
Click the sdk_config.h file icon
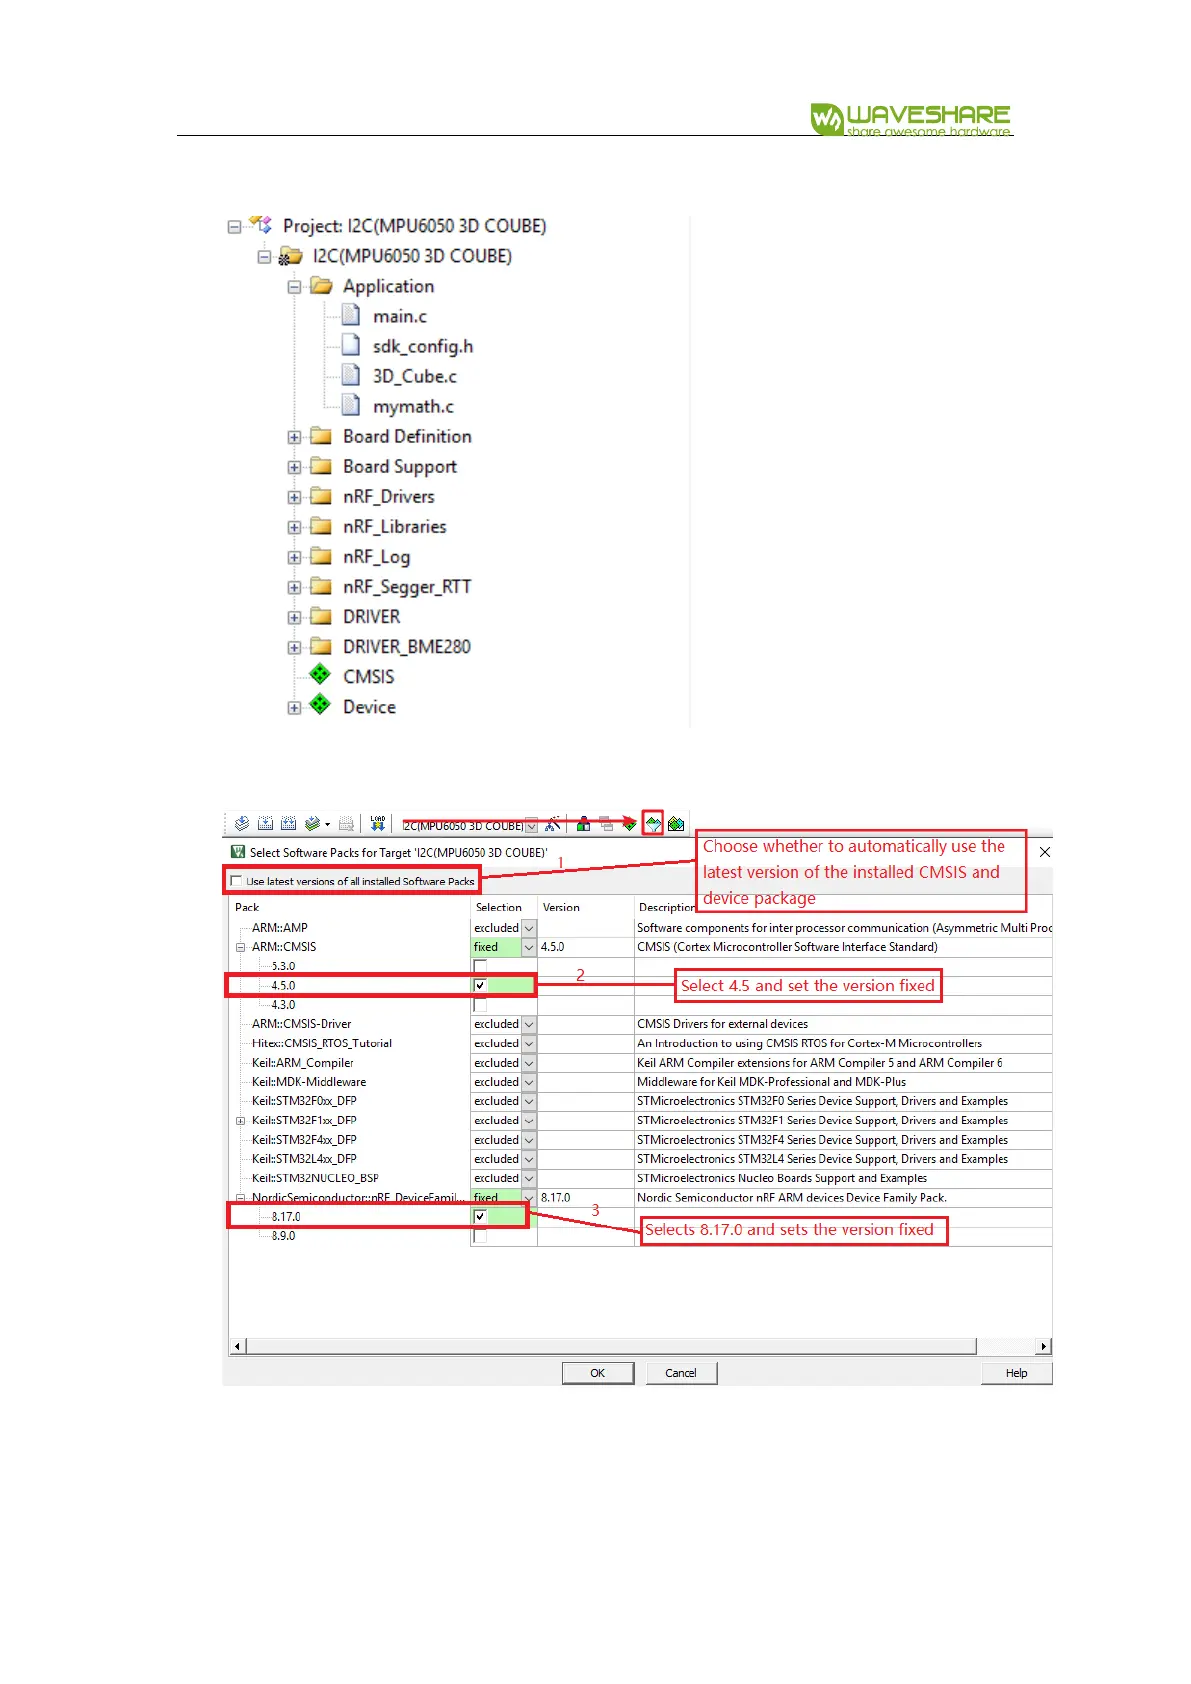click(351, 346)
